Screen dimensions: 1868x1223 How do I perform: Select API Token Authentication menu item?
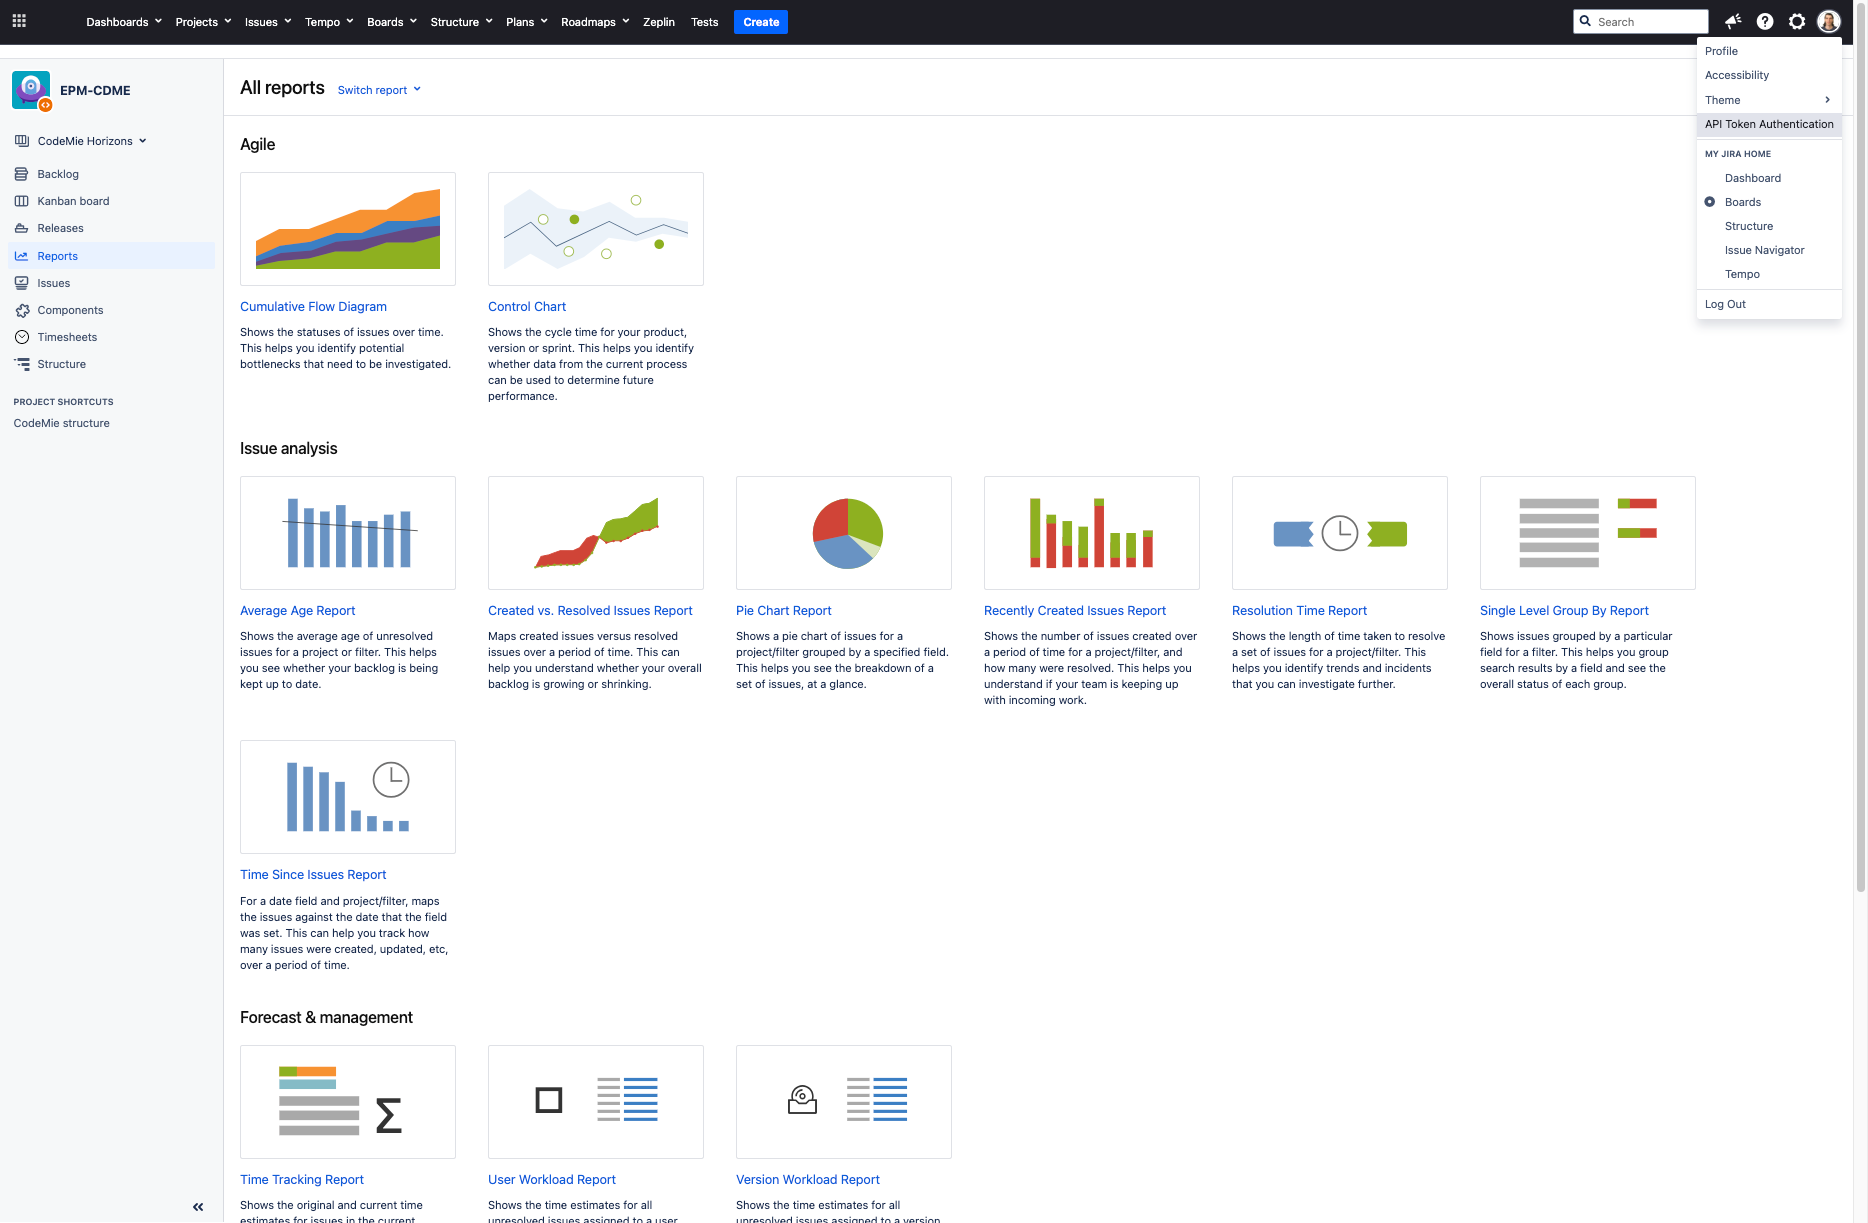pos(1768,124)
